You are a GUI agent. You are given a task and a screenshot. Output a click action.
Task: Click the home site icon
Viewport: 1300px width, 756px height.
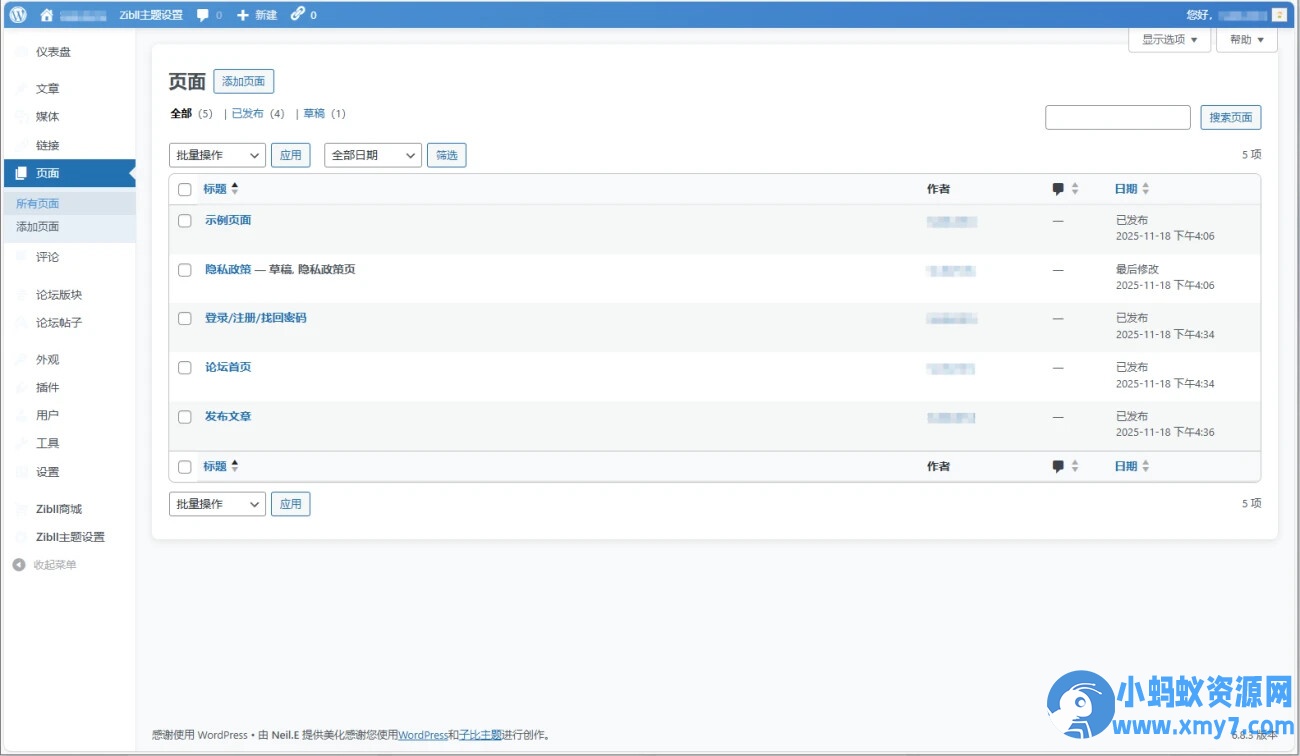(46, 15)
